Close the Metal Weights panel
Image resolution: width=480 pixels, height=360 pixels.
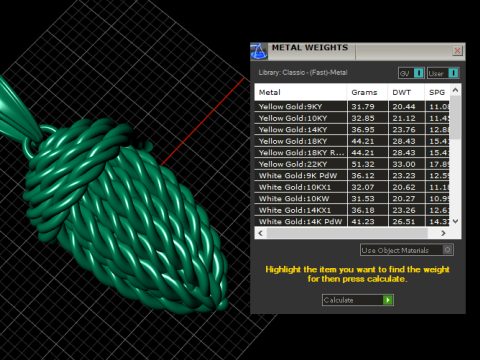point(457,51)
